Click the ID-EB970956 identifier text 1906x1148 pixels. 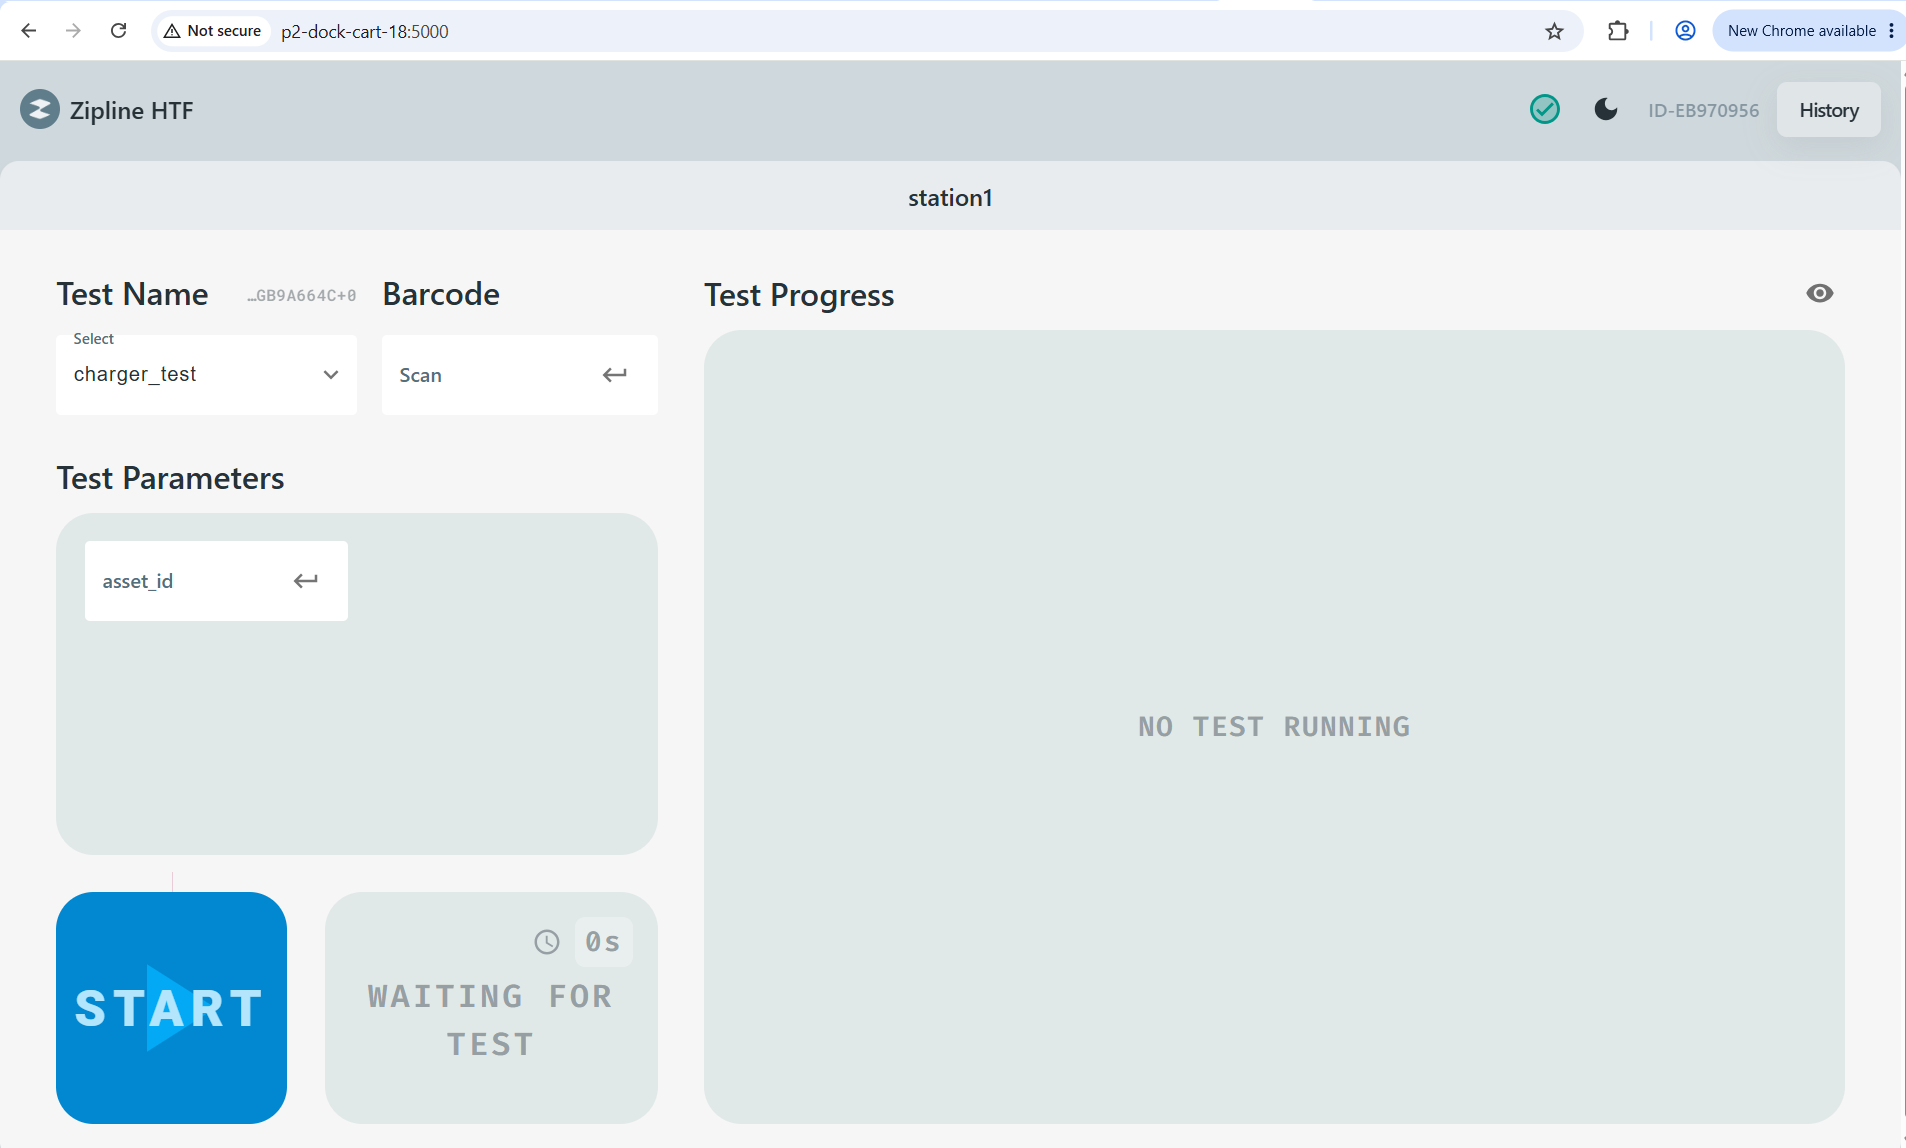(1704, 110)
